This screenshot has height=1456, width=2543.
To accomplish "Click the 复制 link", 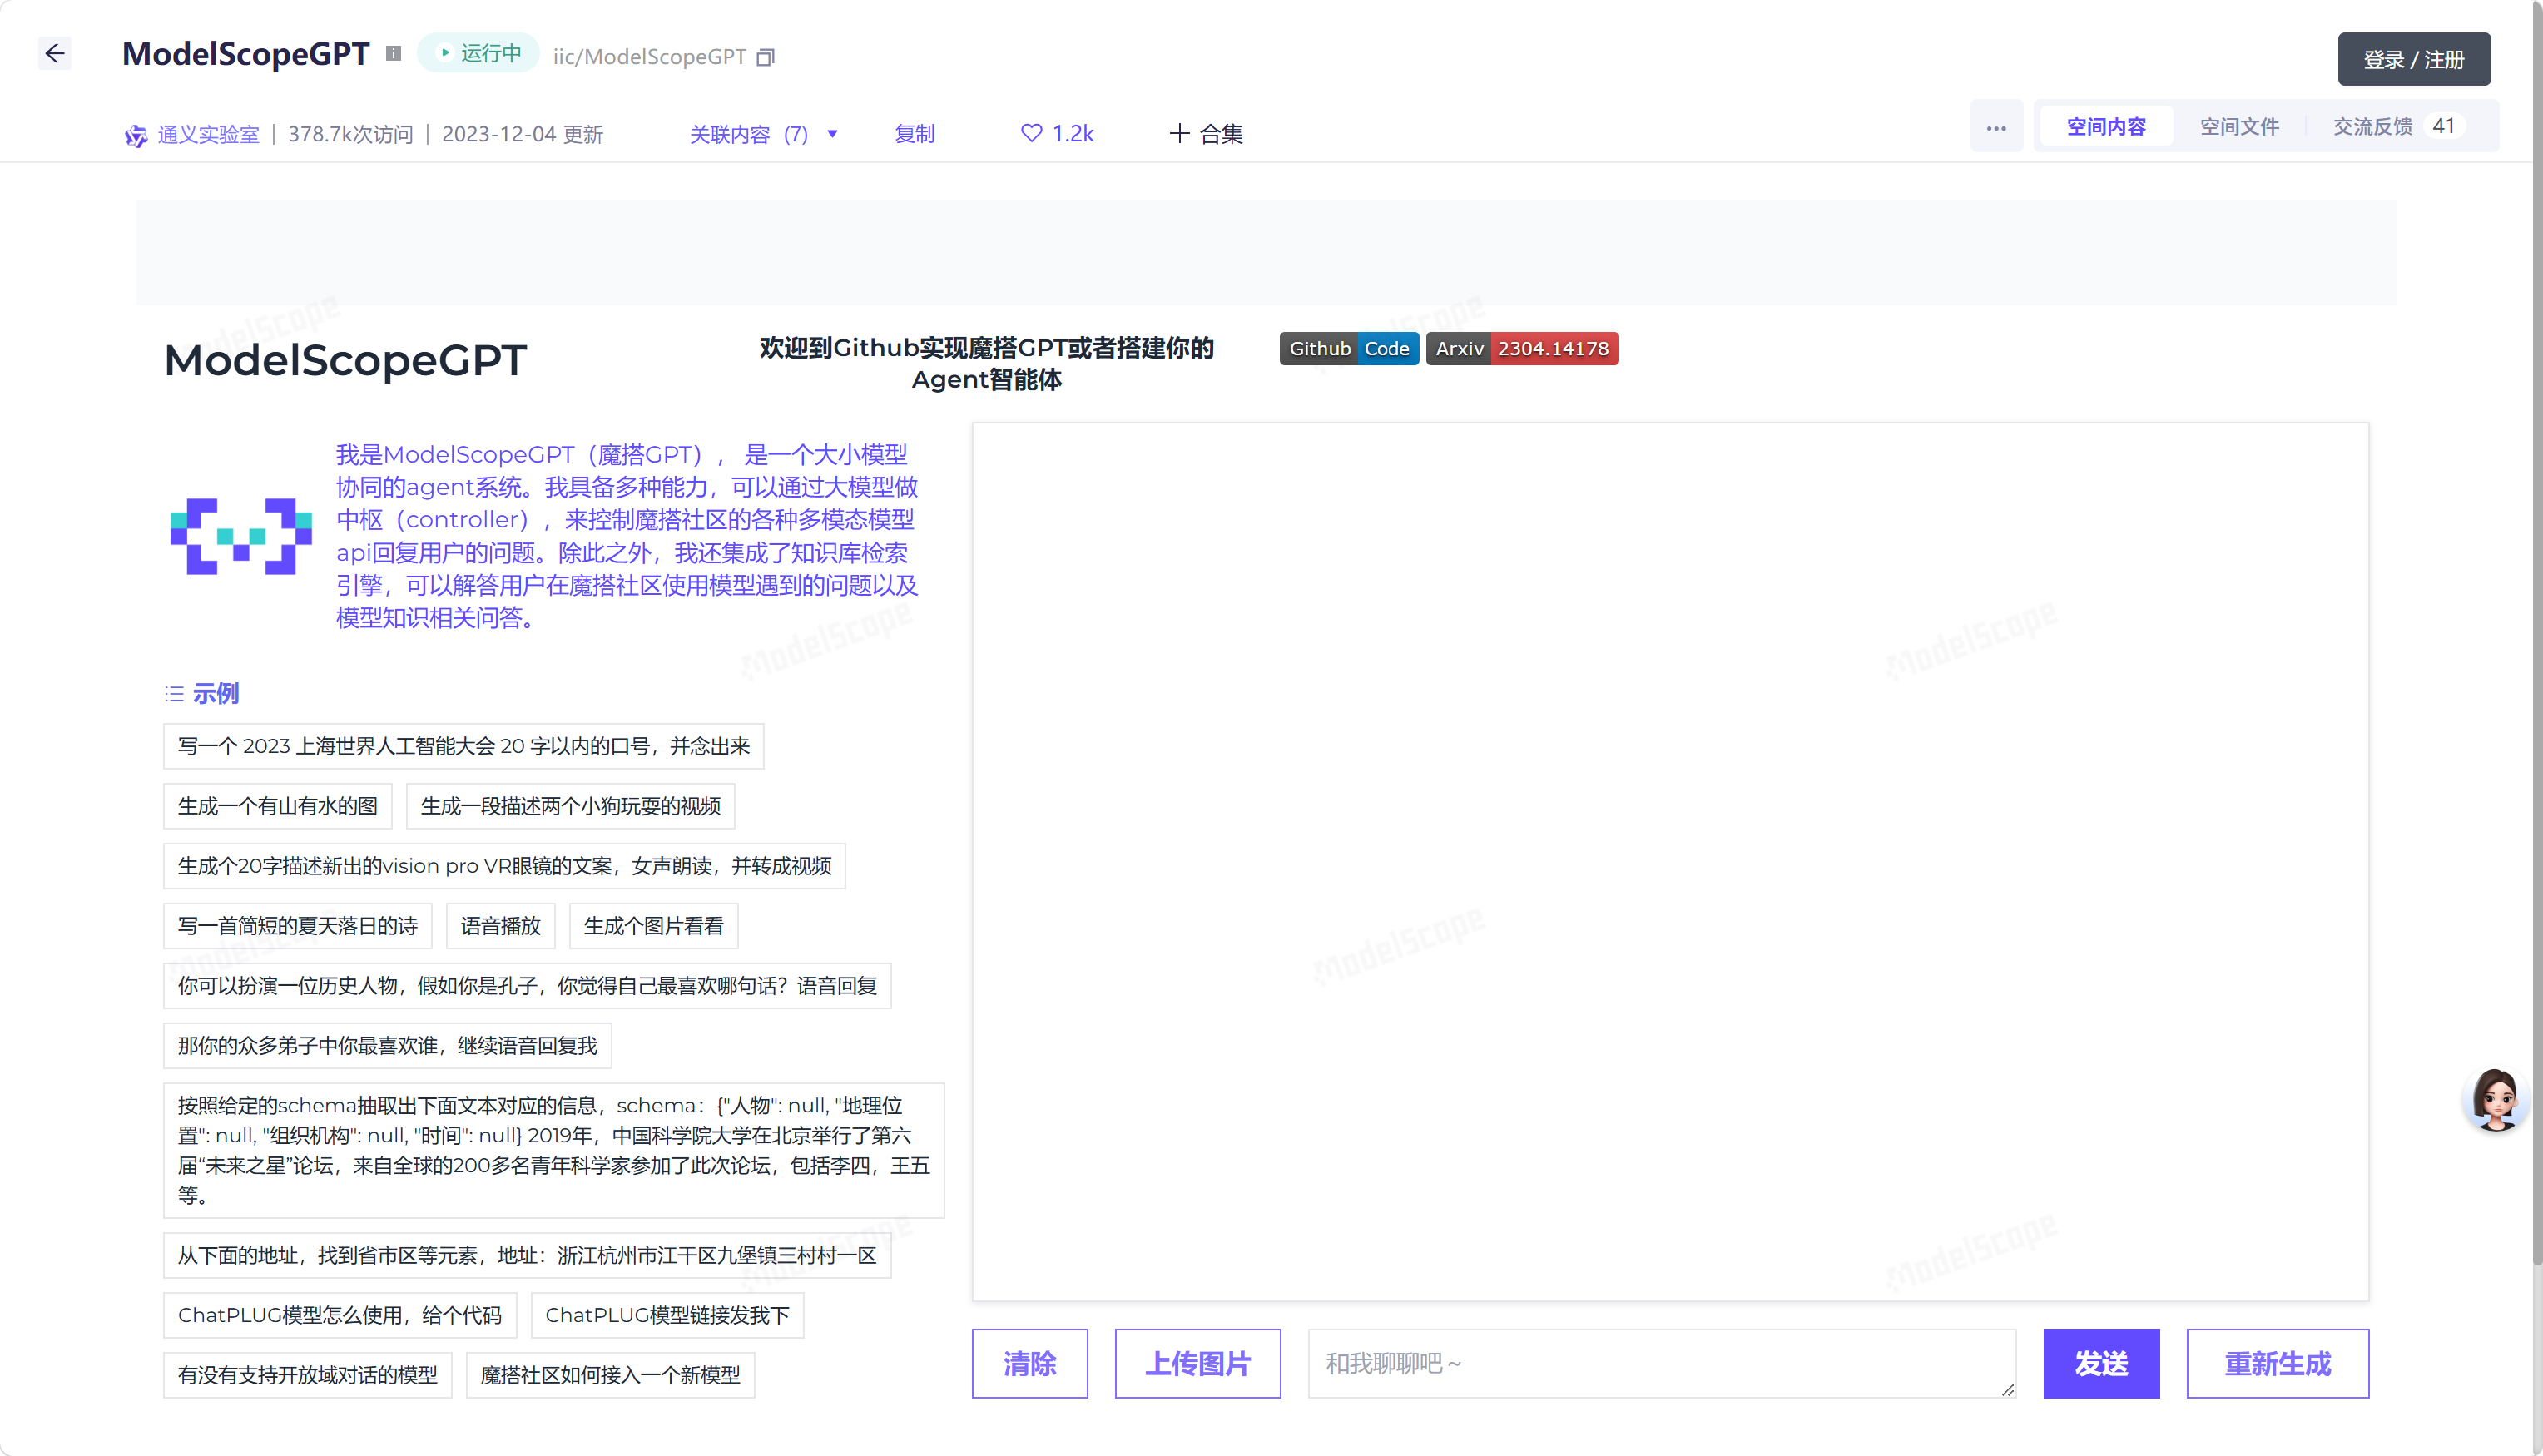I will coord(914,134).
